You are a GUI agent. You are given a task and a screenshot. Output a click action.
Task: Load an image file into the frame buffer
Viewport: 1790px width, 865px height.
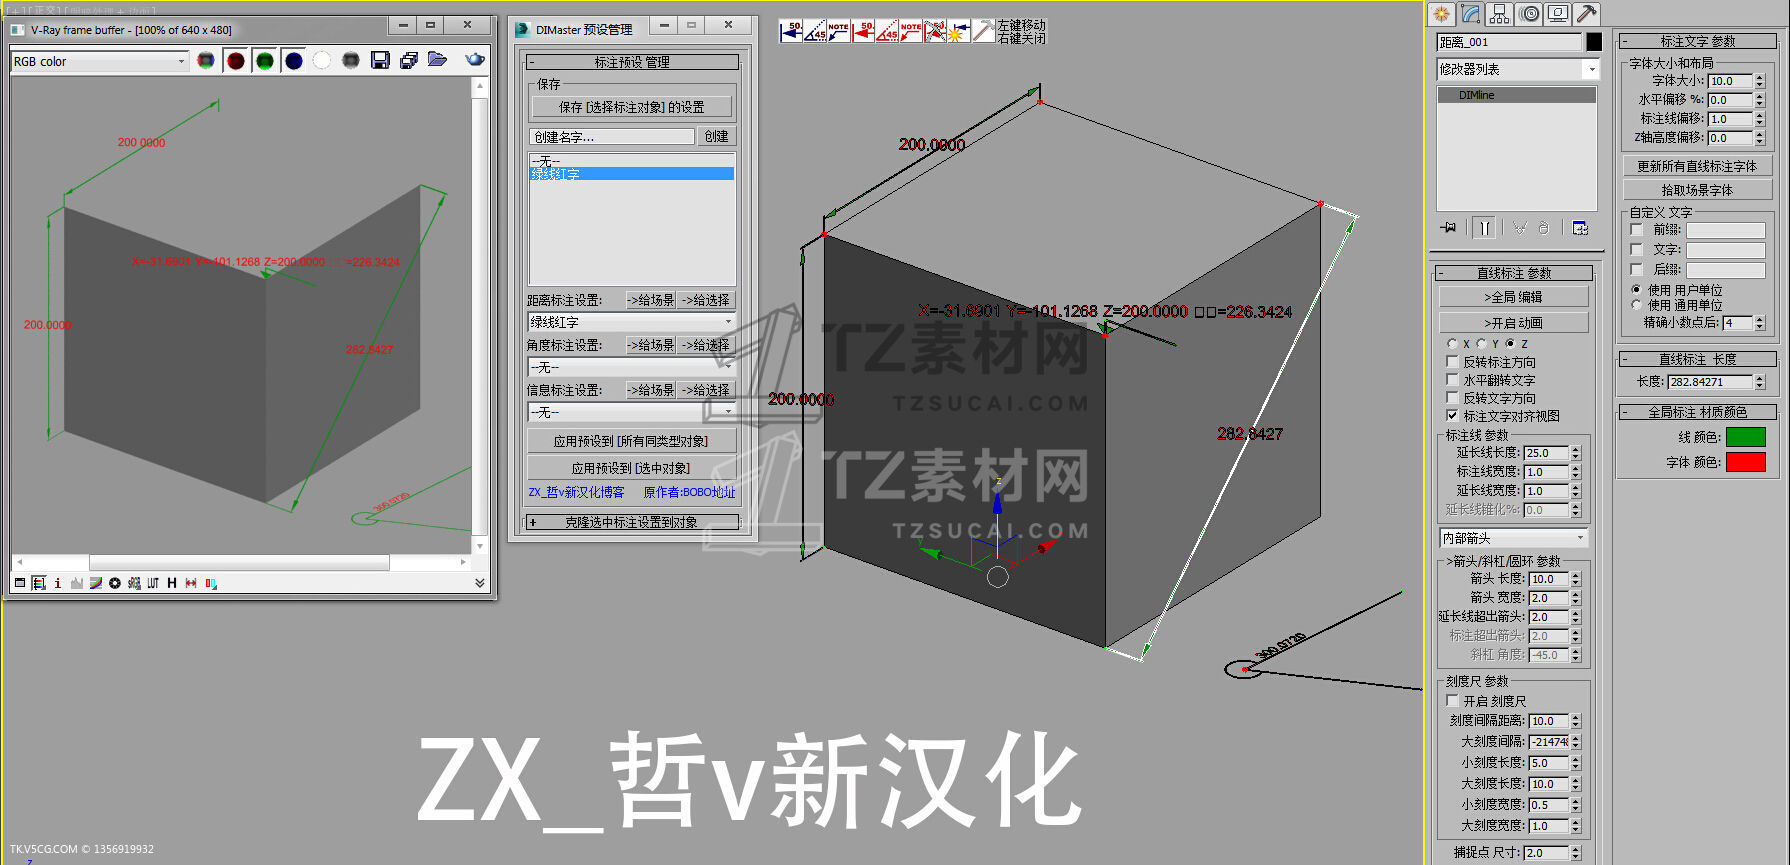437,60
